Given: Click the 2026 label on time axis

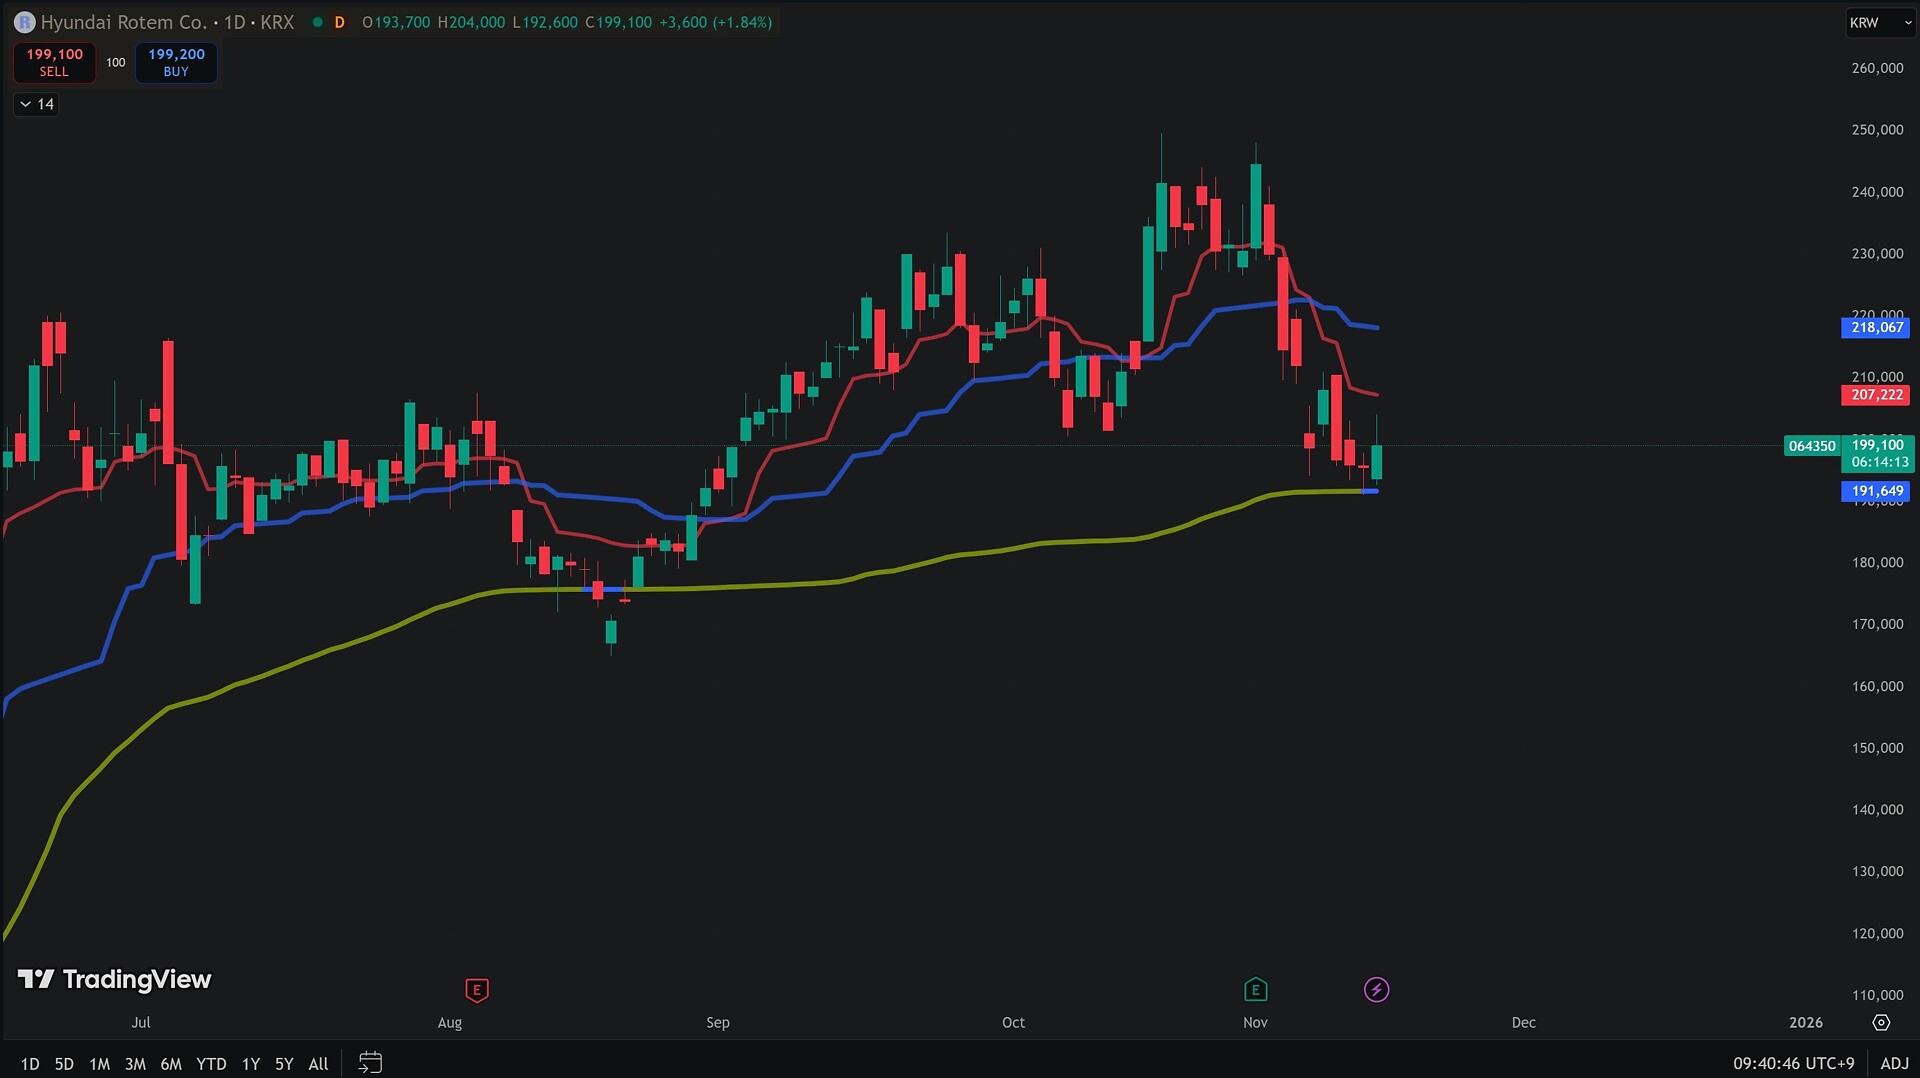Looking at the screenshot, I should (1806, 1022).
